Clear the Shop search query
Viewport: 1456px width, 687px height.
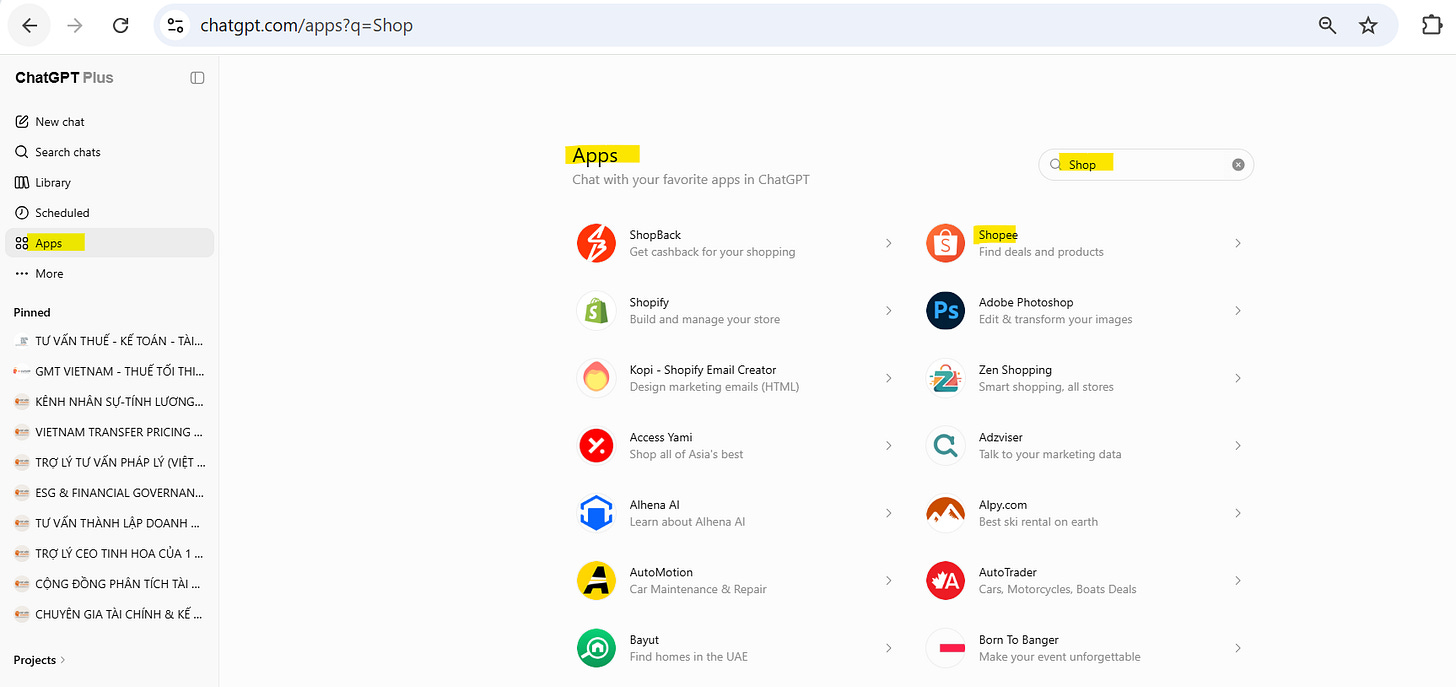click(1238, 165)
